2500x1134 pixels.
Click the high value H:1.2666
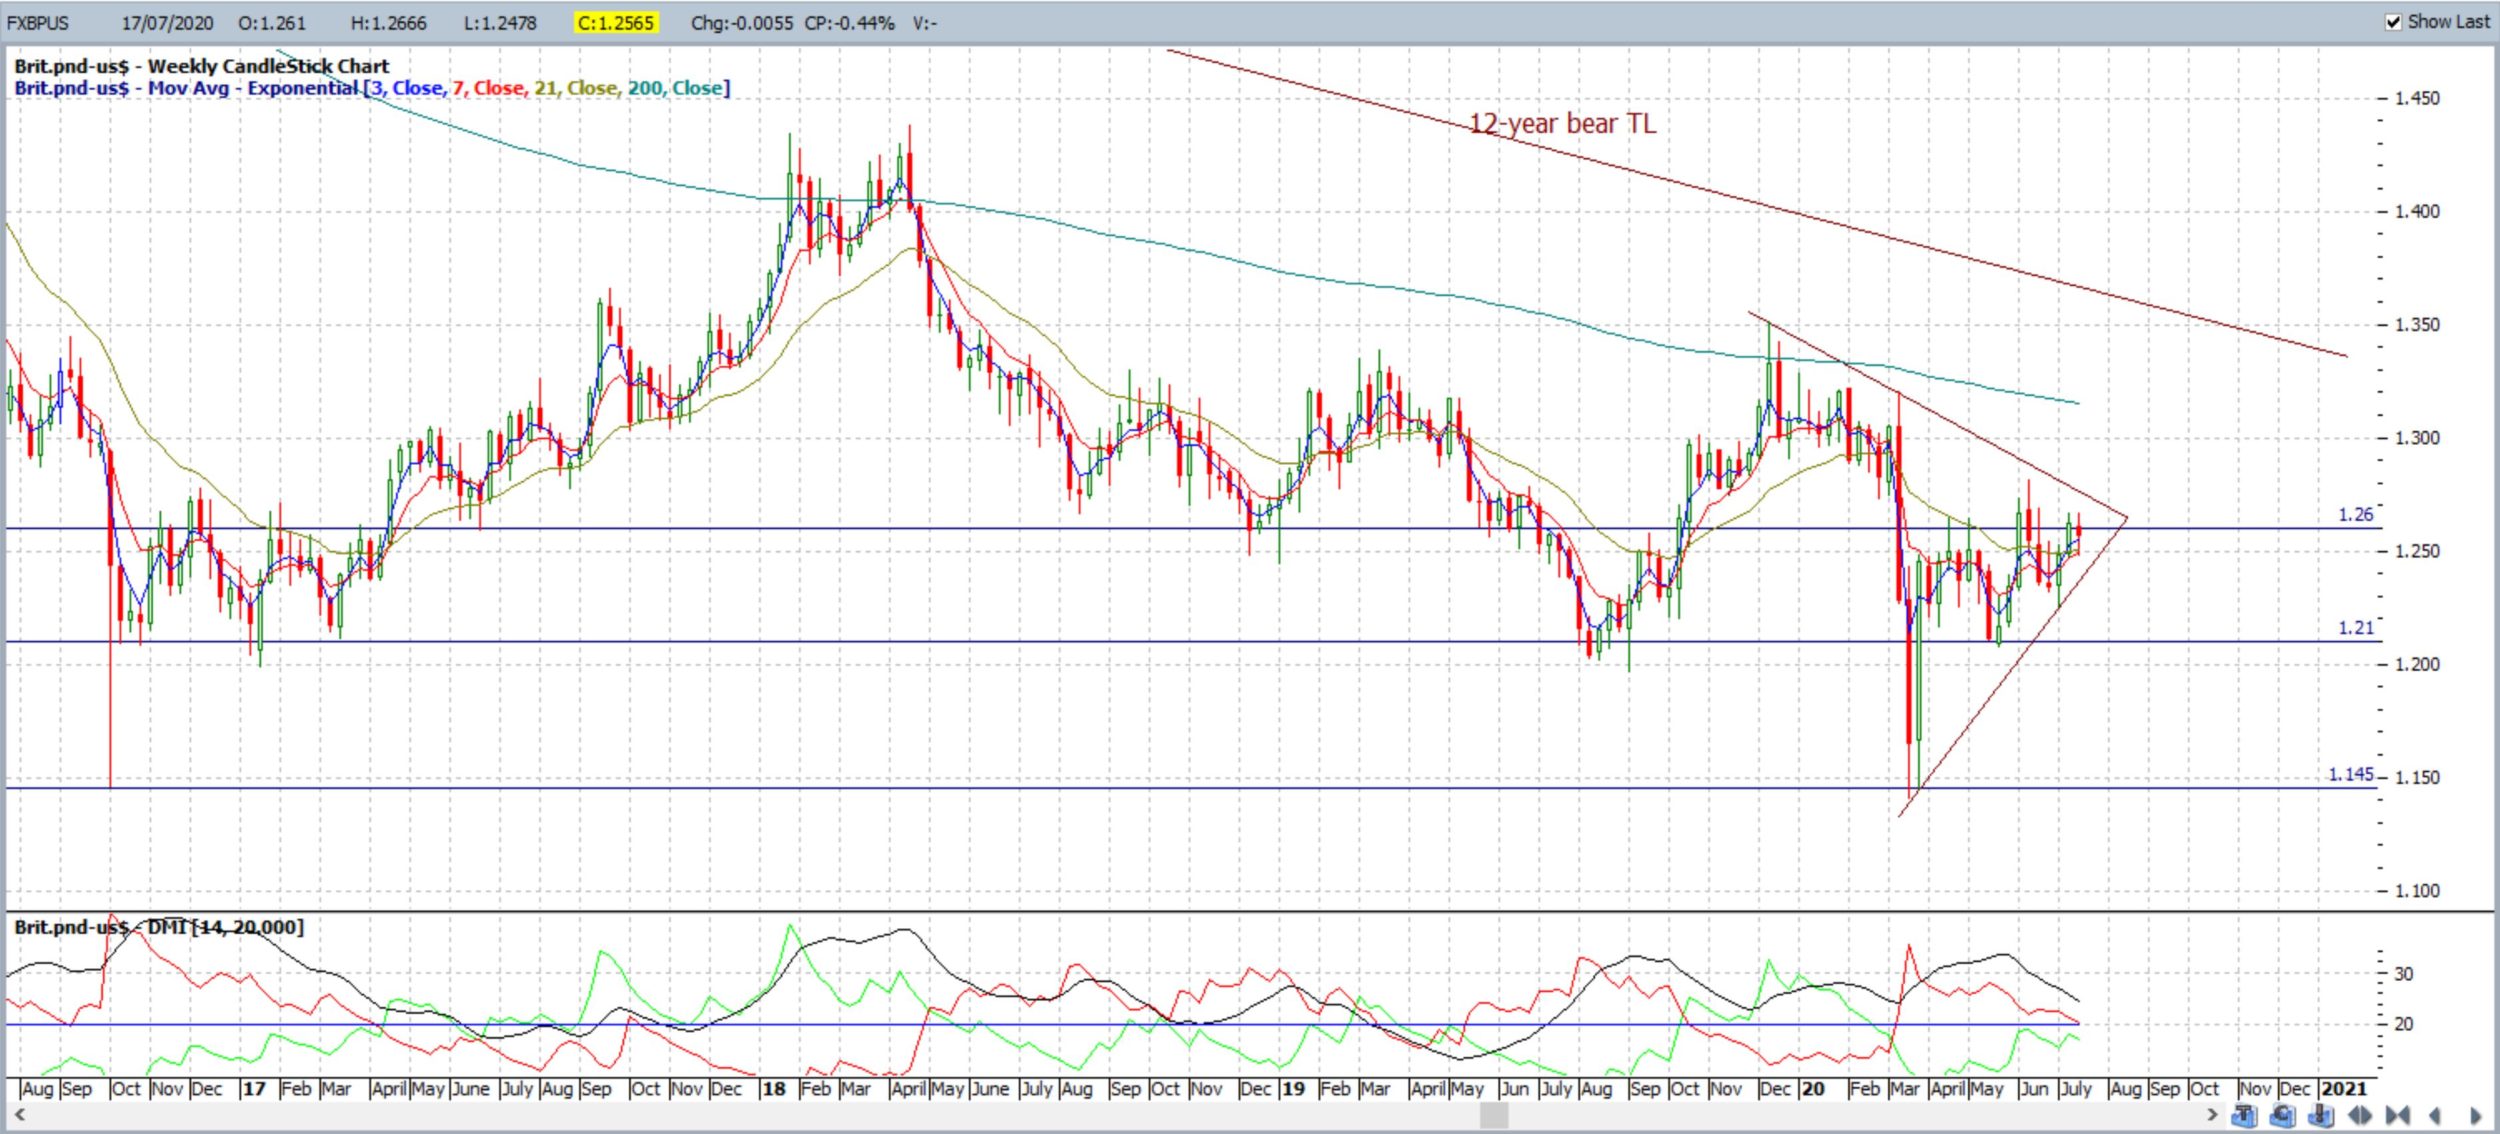(x=389, y=22)
